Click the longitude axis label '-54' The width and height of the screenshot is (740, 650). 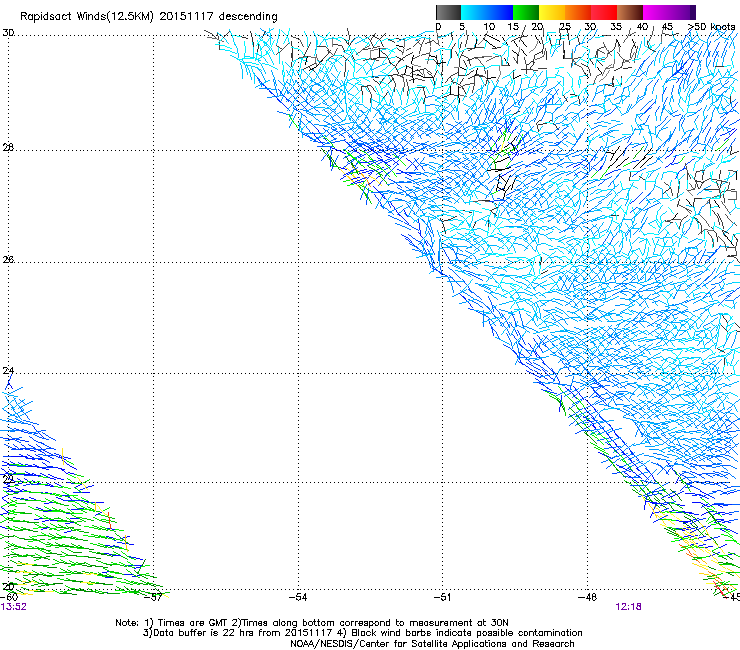[298, 597]
